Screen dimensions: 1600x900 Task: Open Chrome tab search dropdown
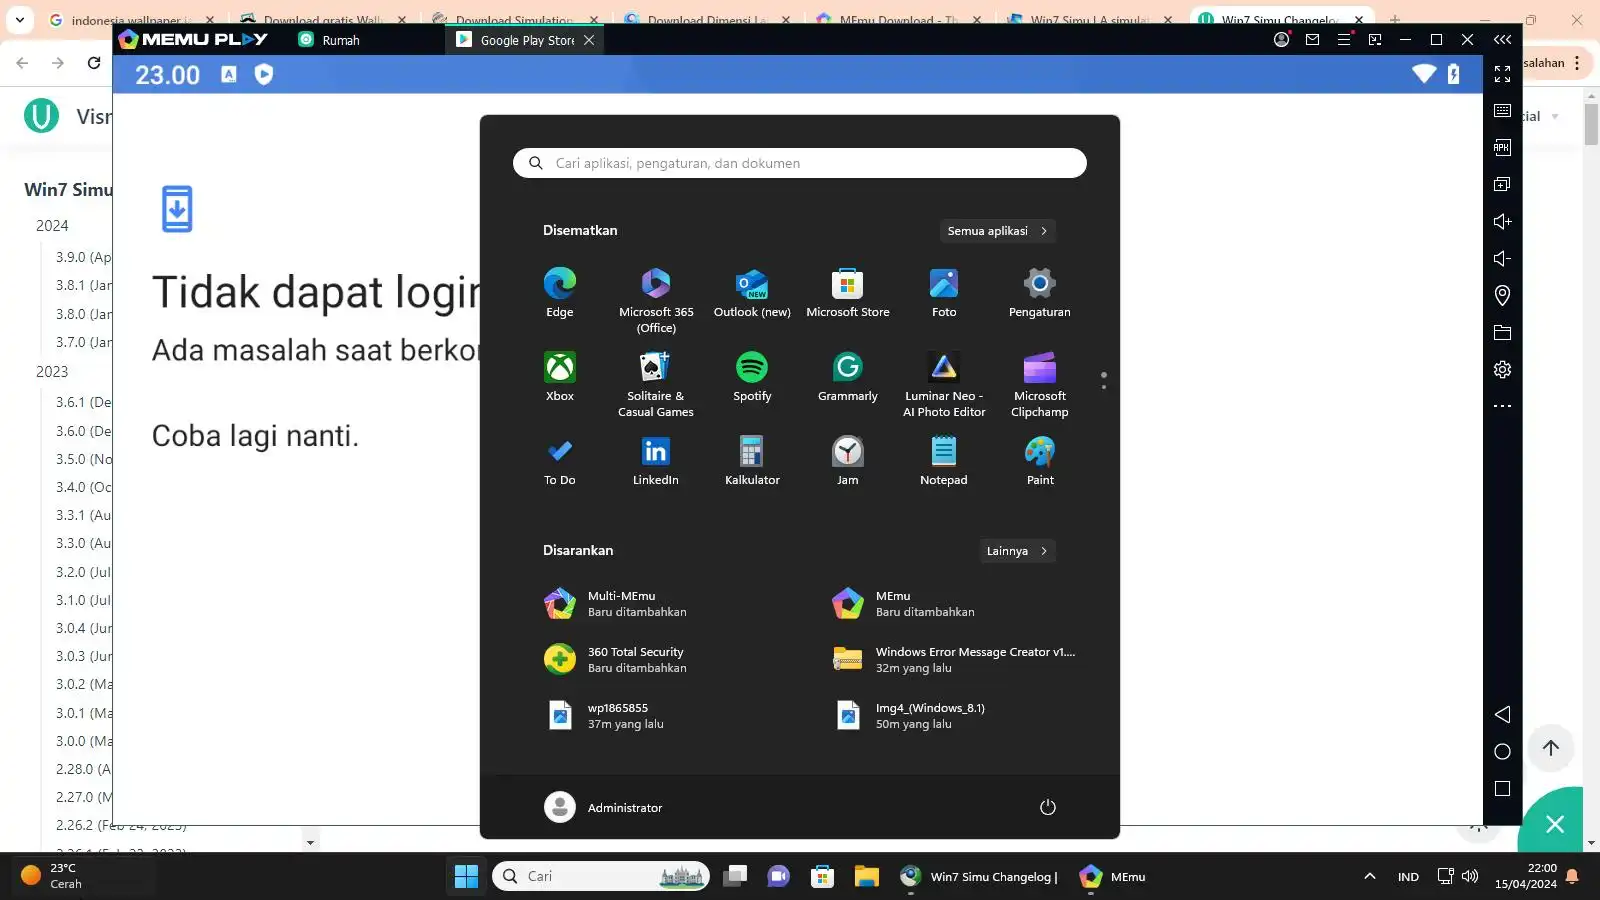coord(20,19)
